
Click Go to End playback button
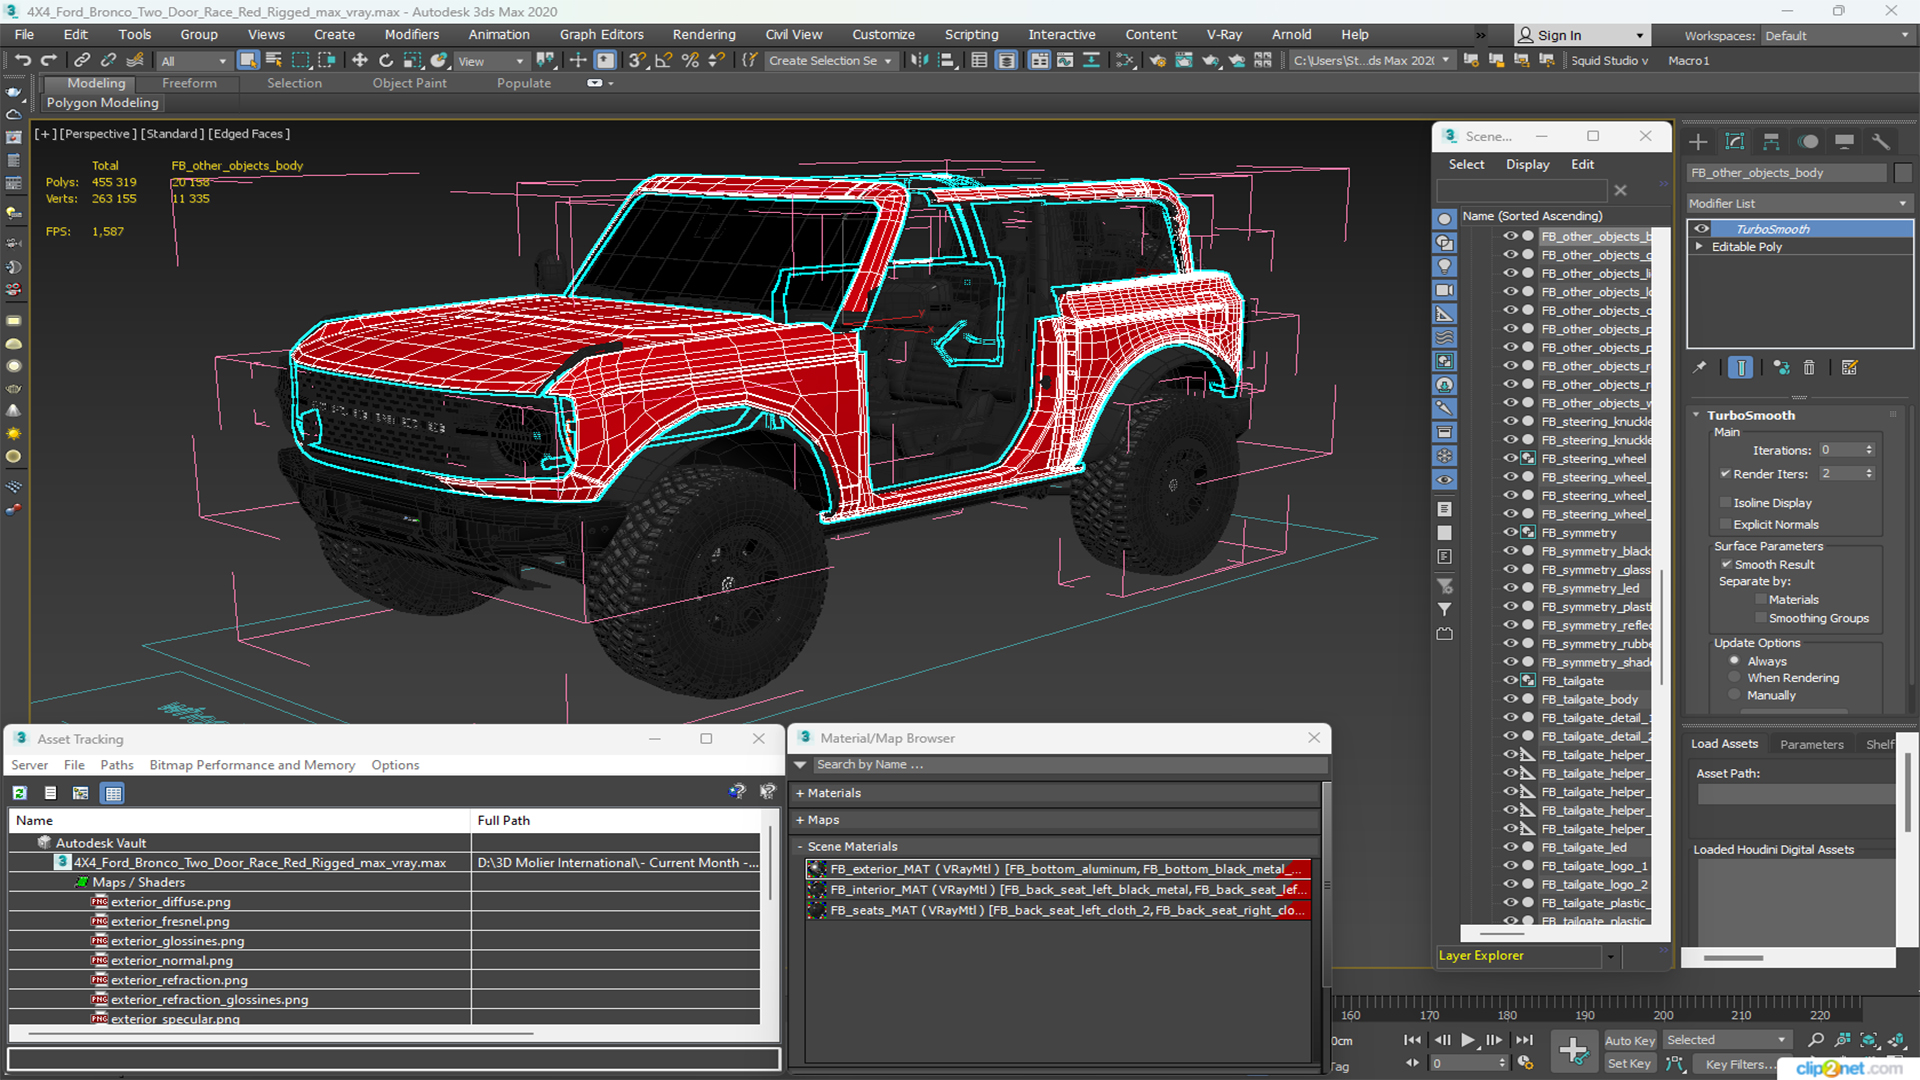pos(1524,1040)
